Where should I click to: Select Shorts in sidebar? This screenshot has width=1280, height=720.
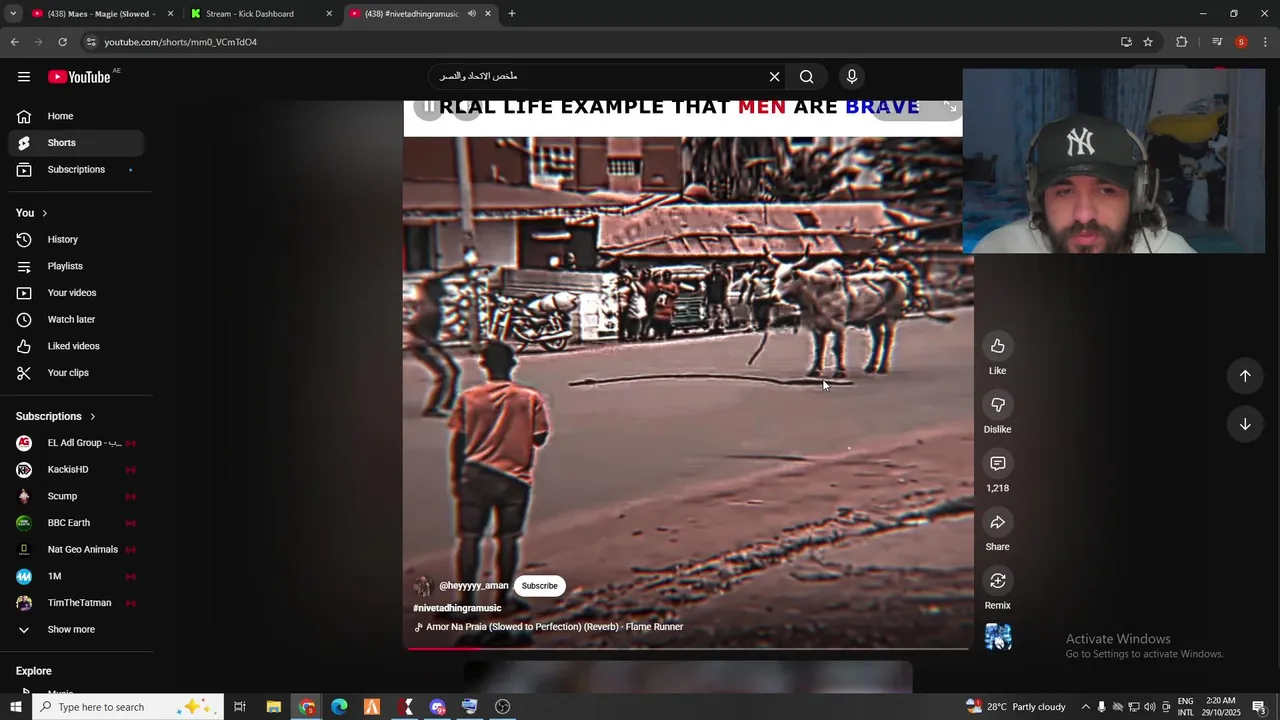76,143
